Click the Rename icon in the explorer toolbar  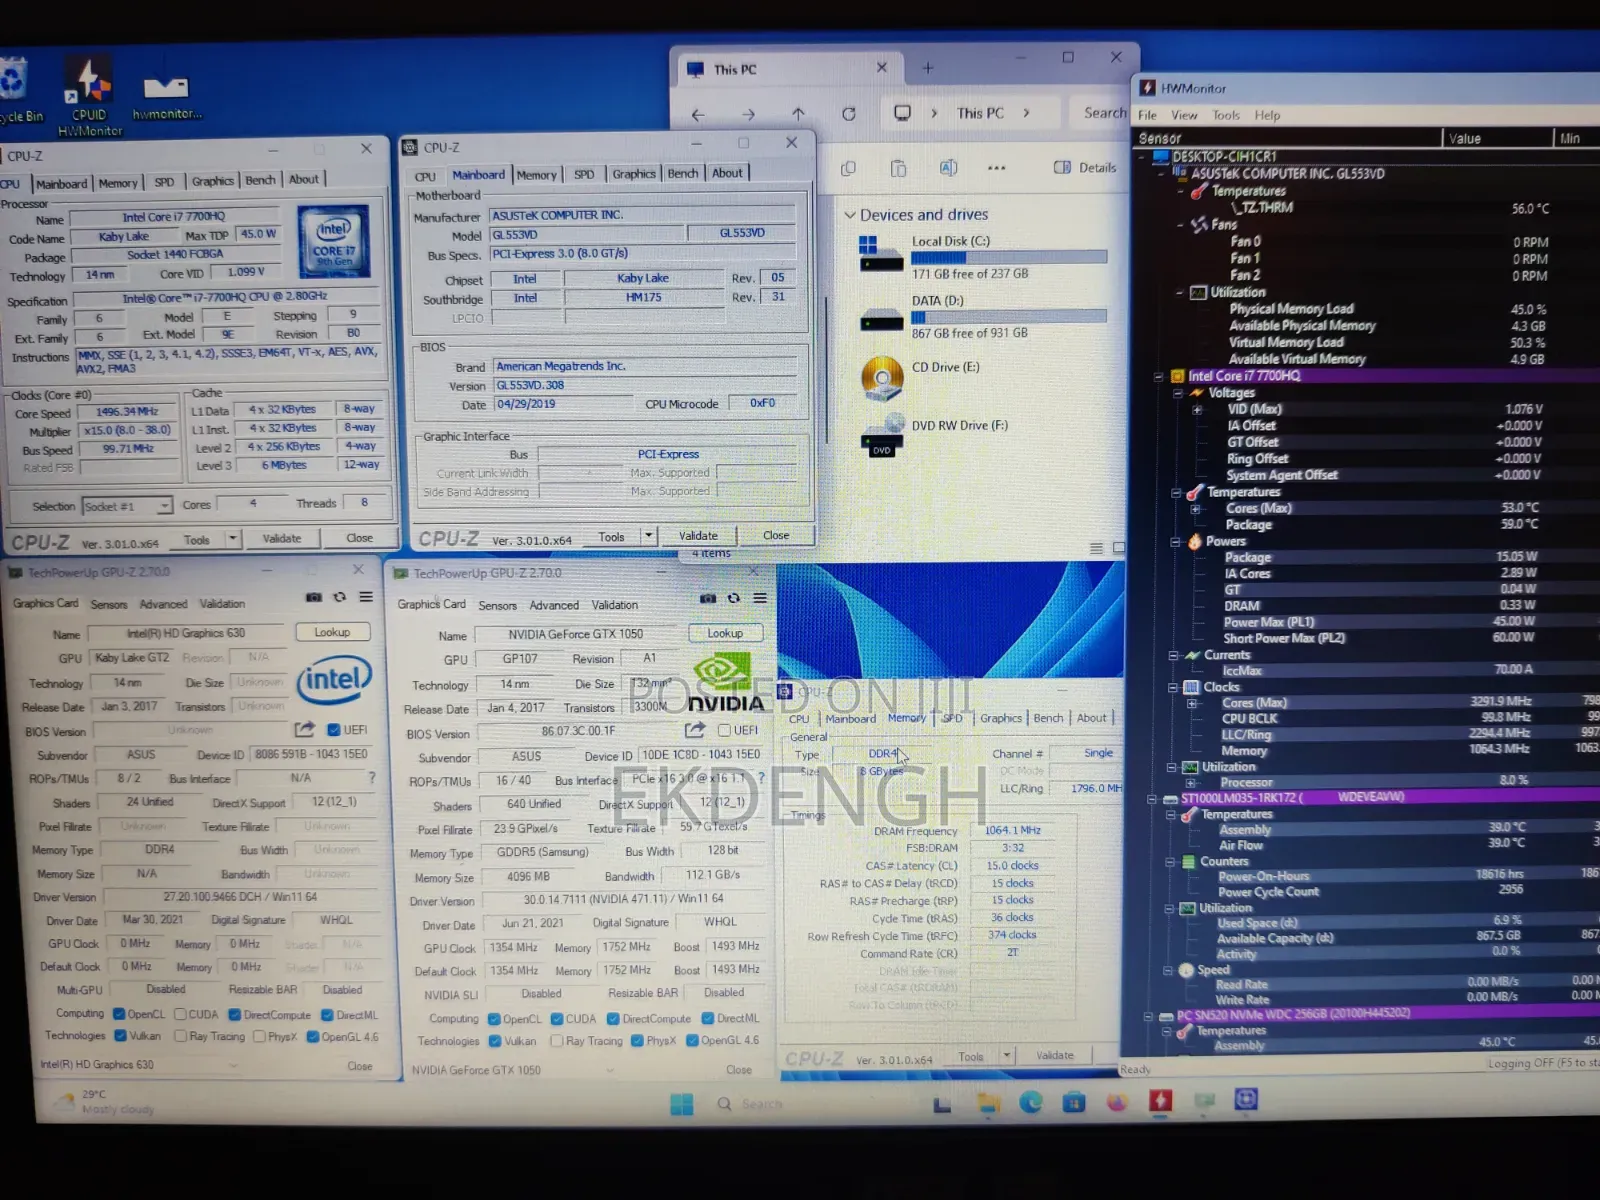948,168
